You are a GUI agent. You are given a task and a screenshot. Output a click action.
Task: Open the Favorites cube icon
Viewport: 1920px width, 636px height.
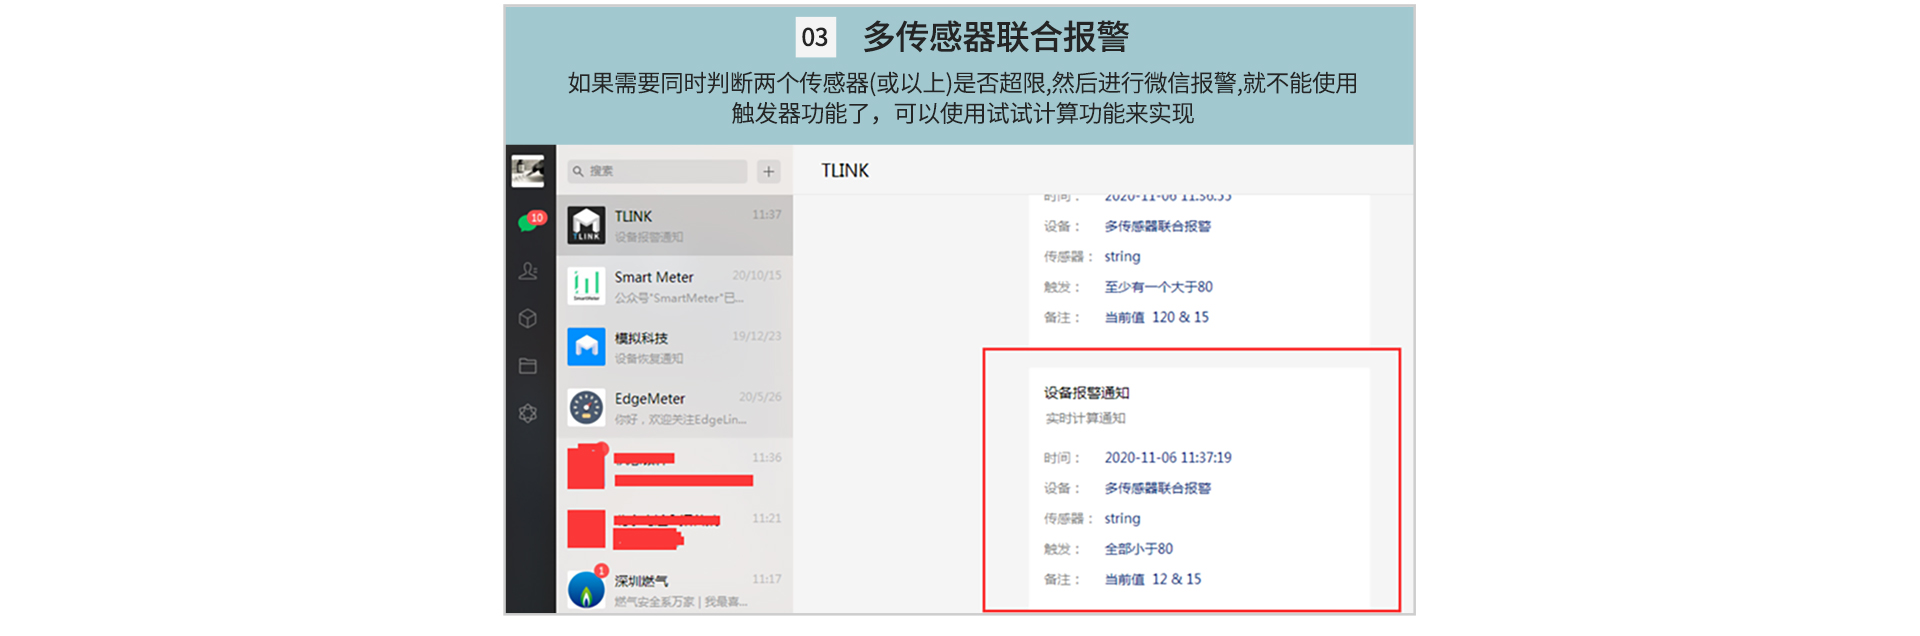tap(528, 318)
